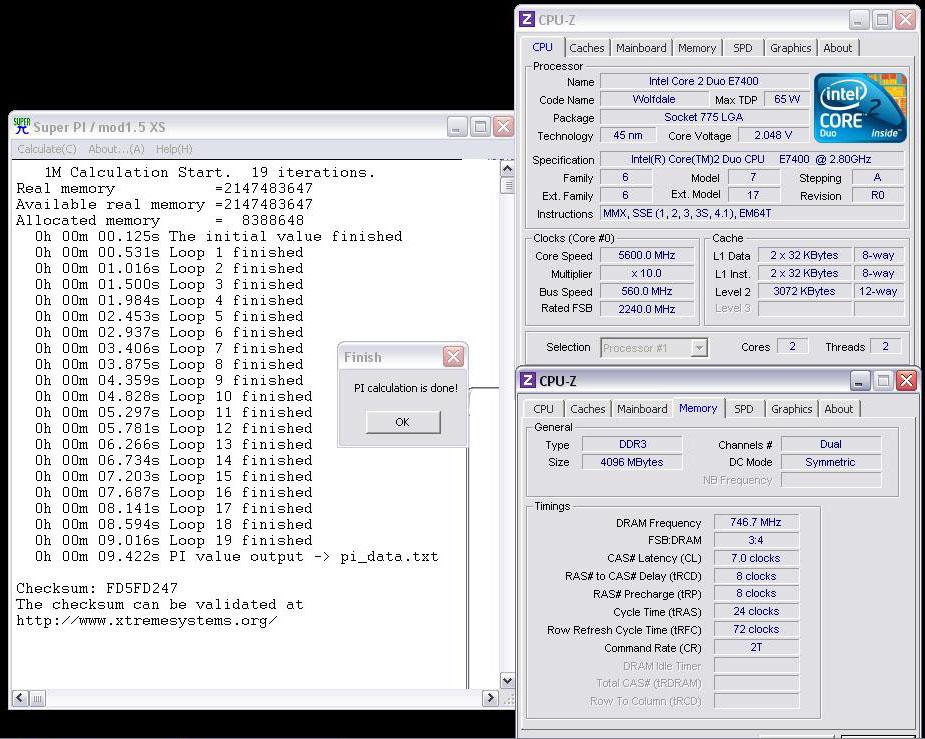This screenshot has height=739, width=925.
Task: Click the DRAM Frequency value 746.7 MHz
Action: point(756,522)
